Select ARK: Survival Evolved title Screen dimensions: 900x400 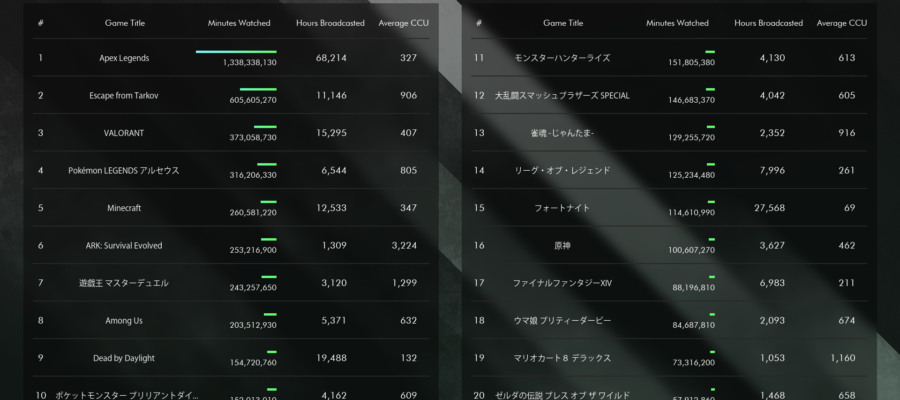tap(124, 246)
